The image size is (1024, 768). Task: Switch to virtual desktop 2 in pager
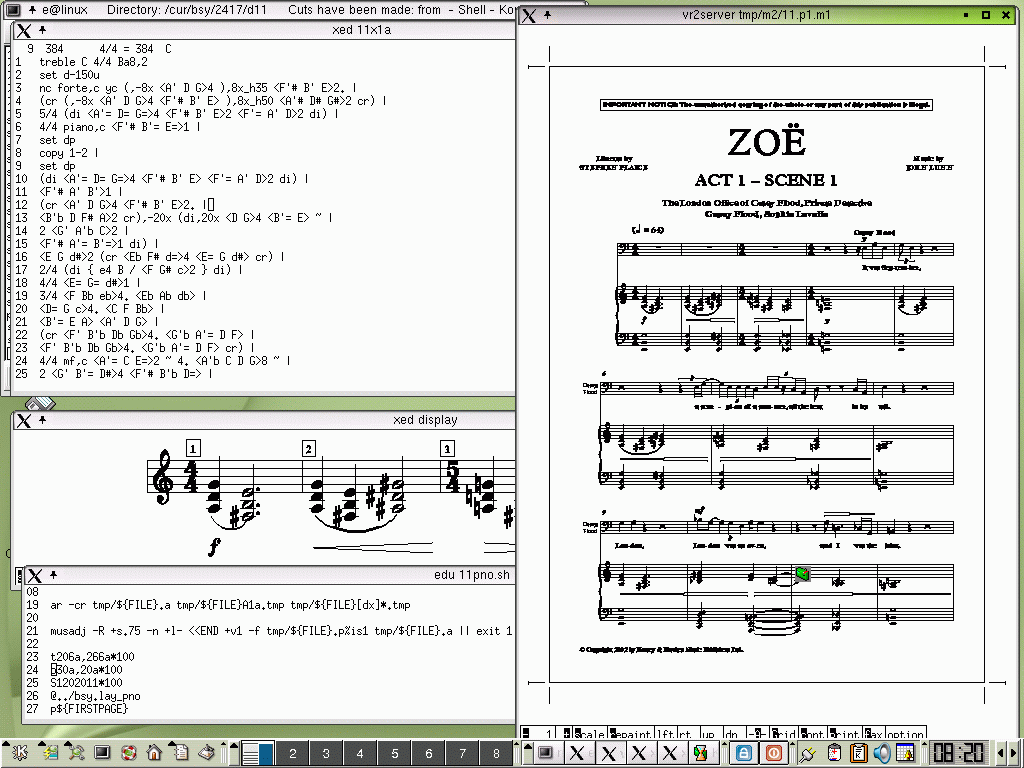tap(292, 754)
